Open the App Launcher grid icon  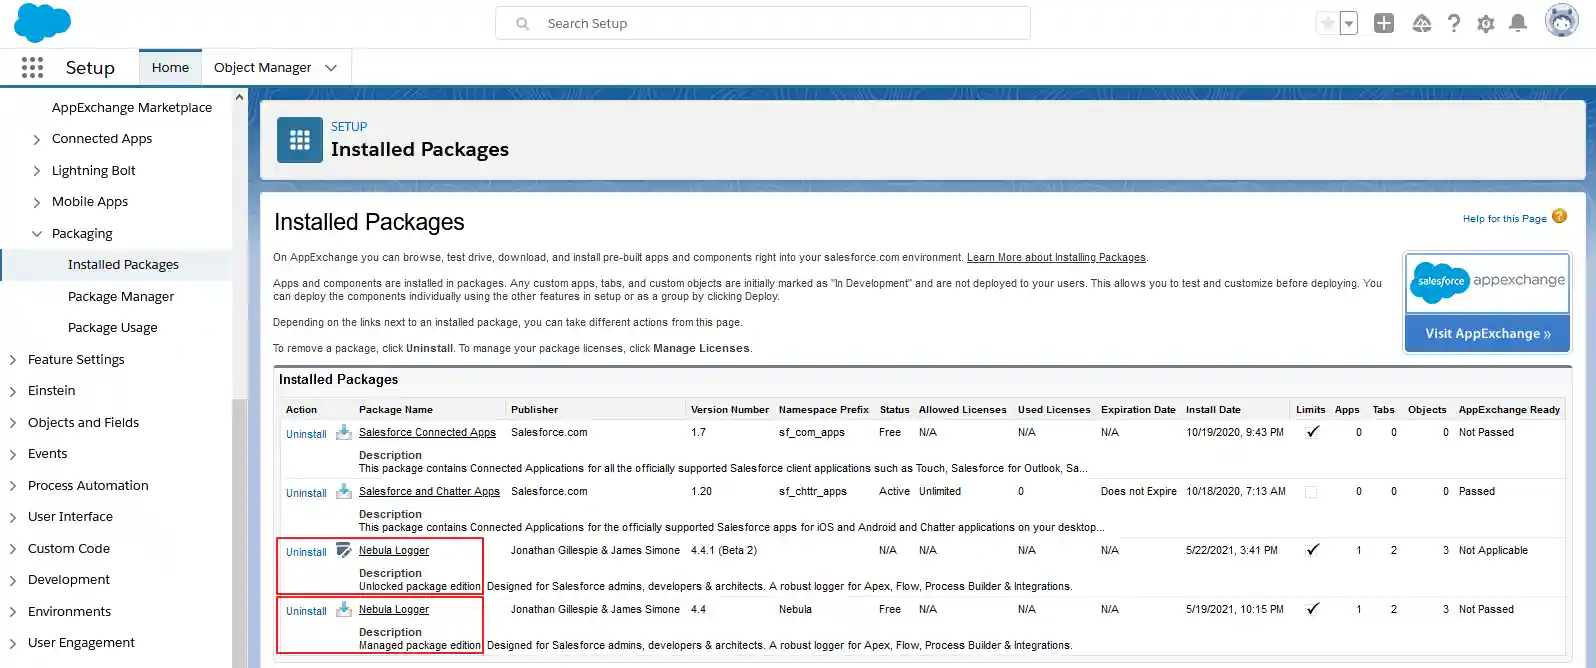pos(32,67)
